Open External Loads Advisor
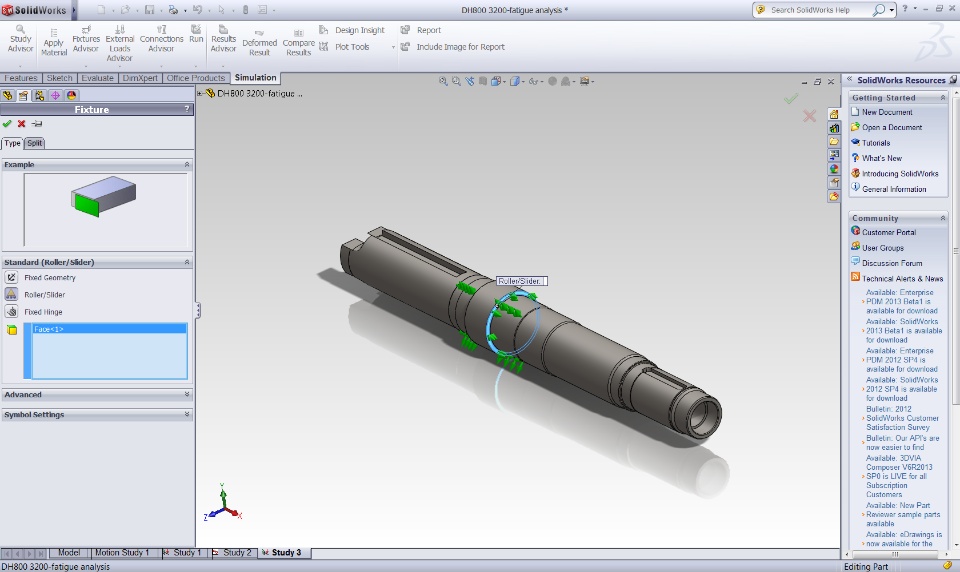 click(x=119, y=43)
